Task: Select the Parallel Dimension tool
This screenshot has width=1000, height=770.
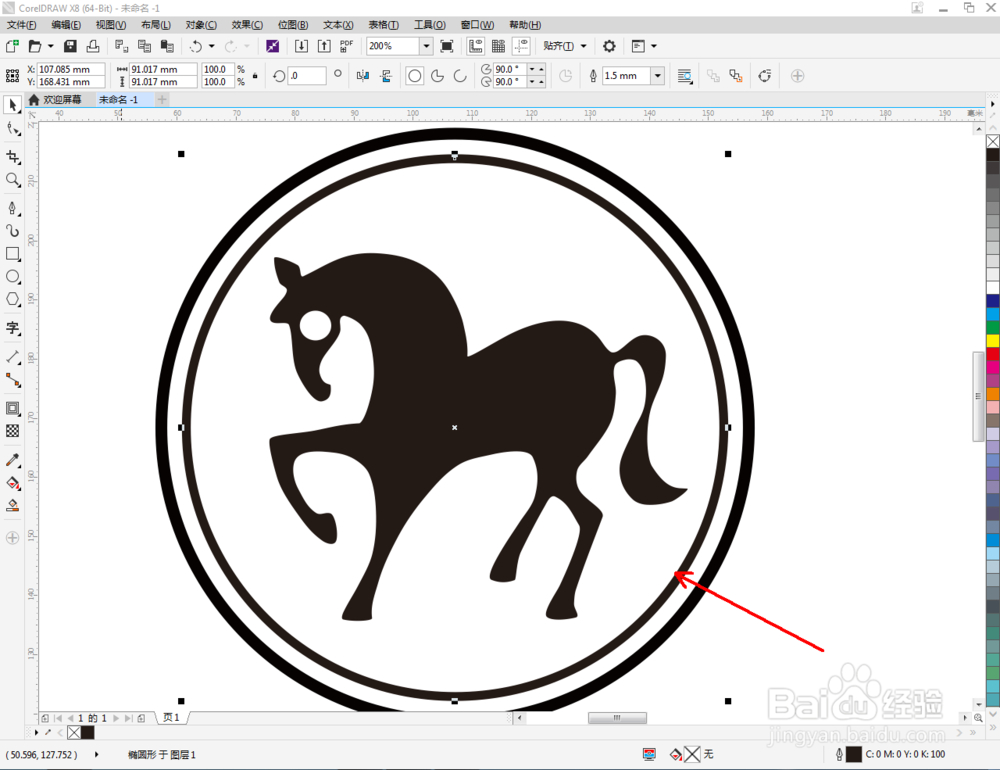Action: click(12, 357)
